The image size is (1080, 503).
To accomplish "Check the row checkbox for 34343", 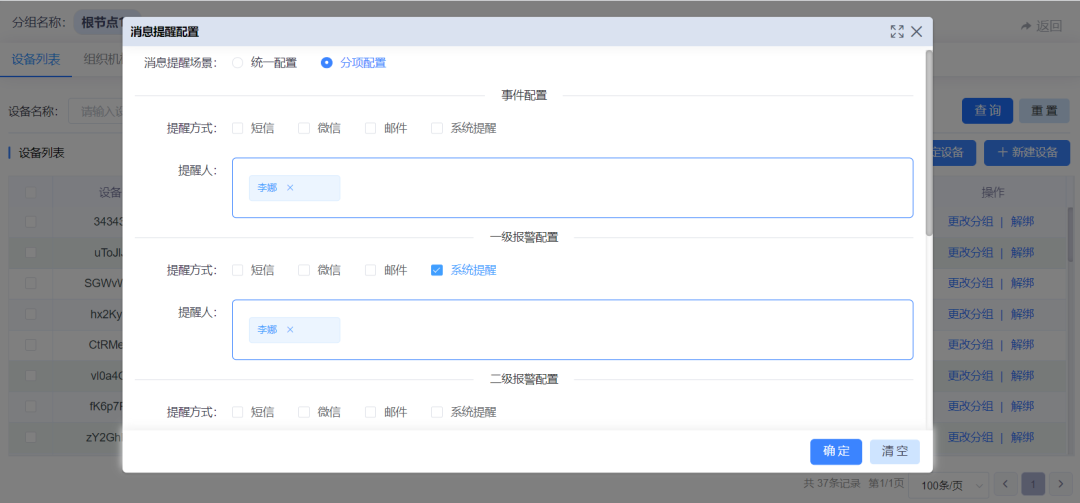I will (x=30, y=222).
